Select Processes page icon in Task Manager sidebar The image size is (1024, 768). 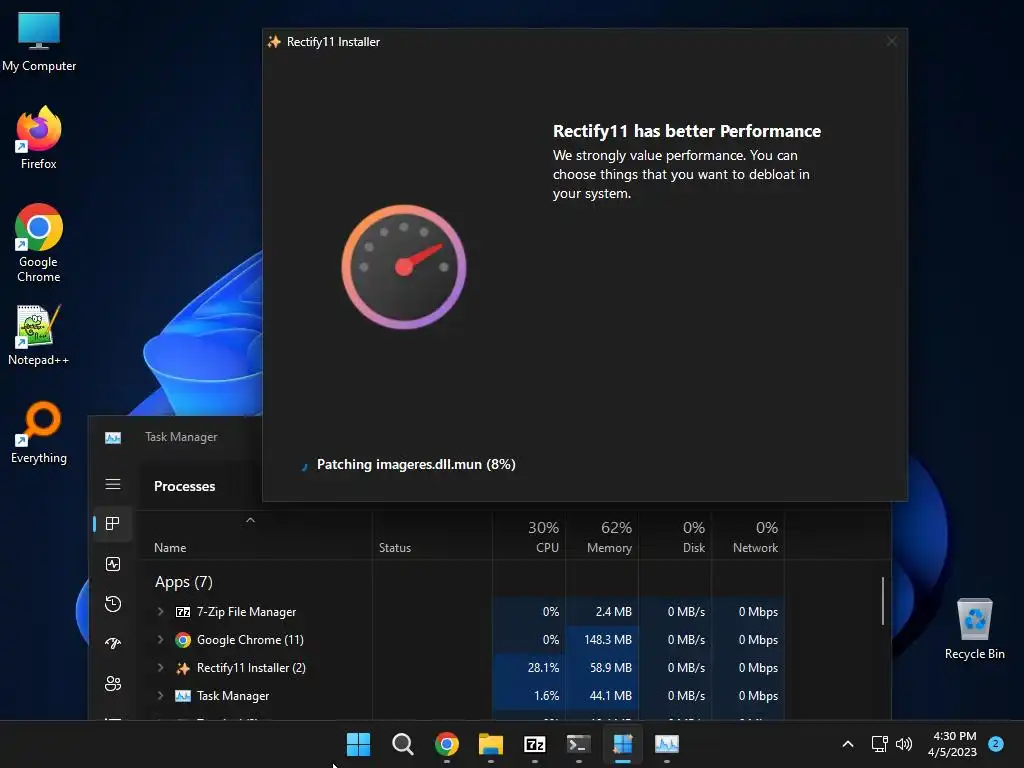point(113,524)
